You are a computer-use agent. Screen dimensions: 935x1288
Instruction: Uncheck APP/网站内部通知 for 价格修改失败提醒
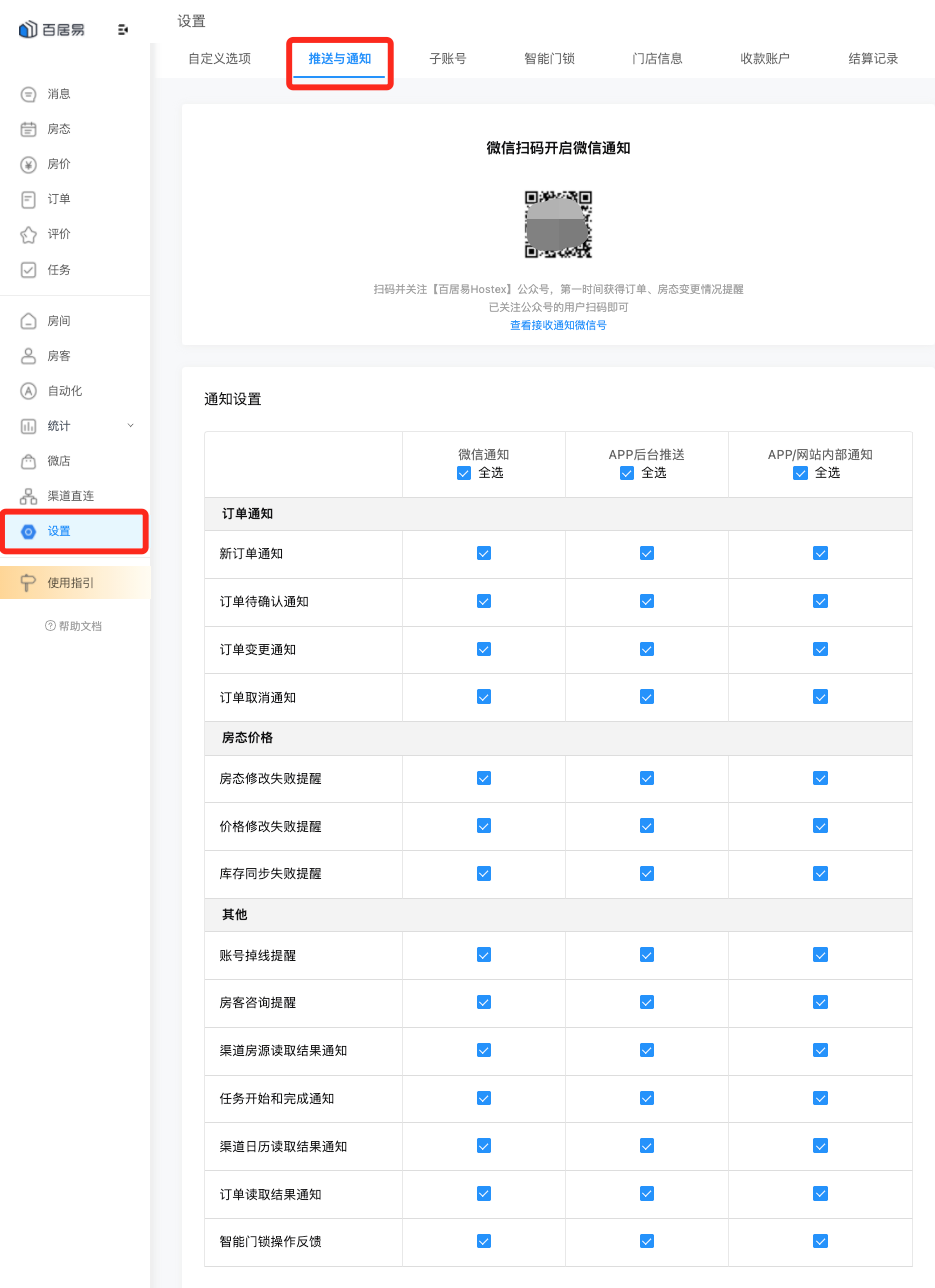(821, 826)
